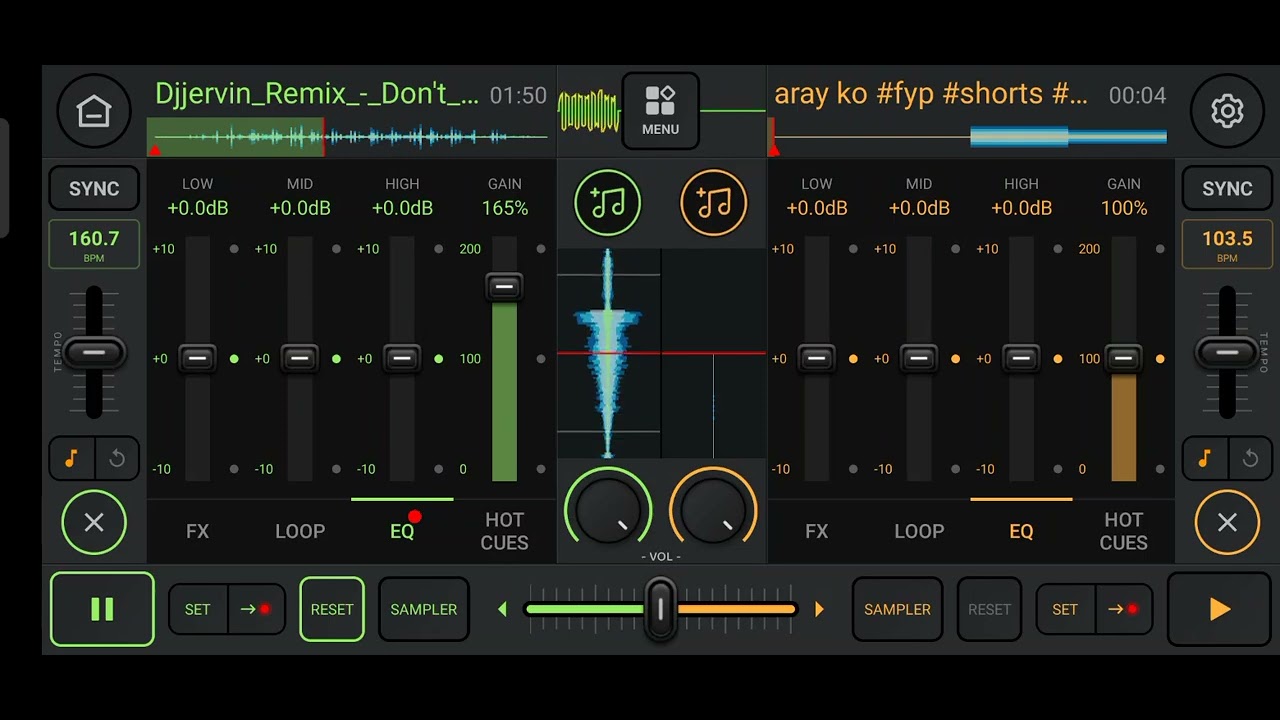Select EQ tab on right deck
Viewport: 1280px width, 720px height.
pyautogui.click(x=1021, y=531)
